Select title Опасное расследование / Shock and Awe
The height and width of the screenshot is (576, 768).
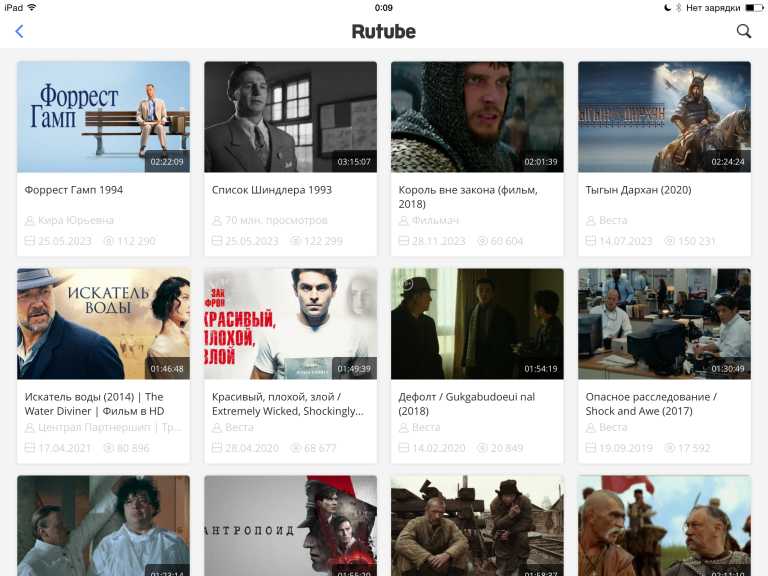[x=651, y=404]
